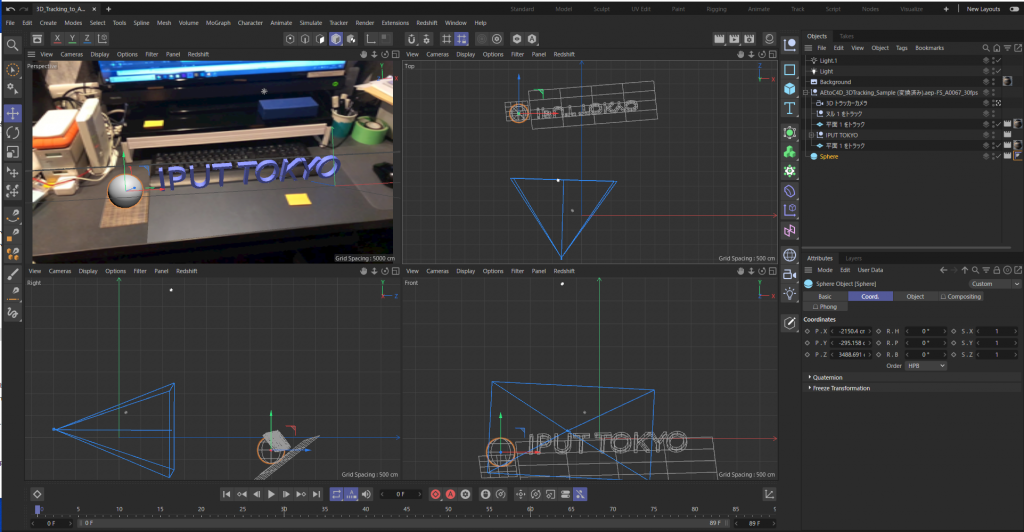Toggle X axis lock

point(58,39)
